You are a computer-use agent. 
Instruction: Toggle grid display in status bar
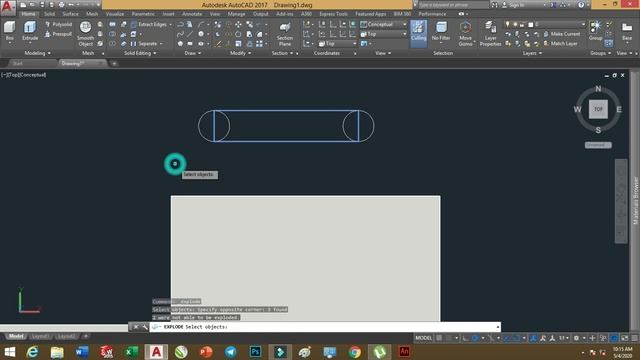tap(439, 338)
